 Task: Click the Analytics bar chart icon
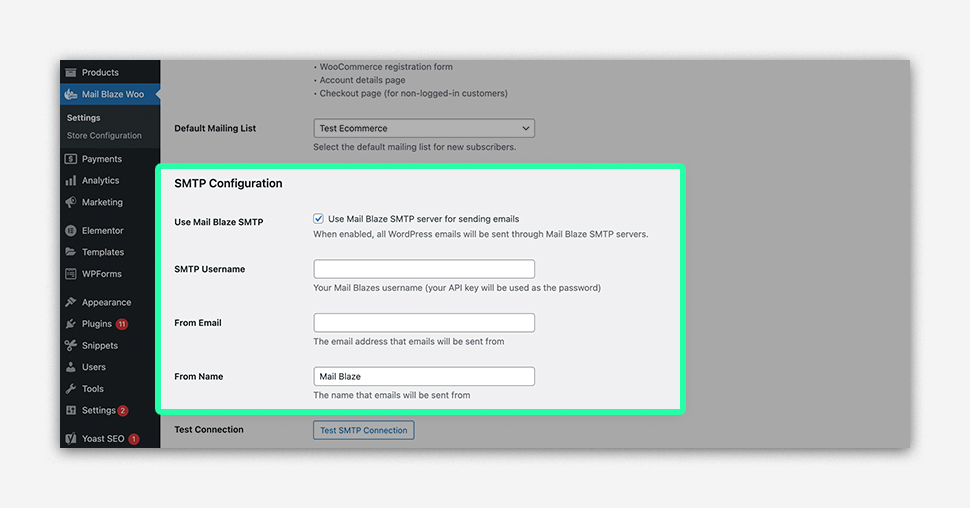71,181
